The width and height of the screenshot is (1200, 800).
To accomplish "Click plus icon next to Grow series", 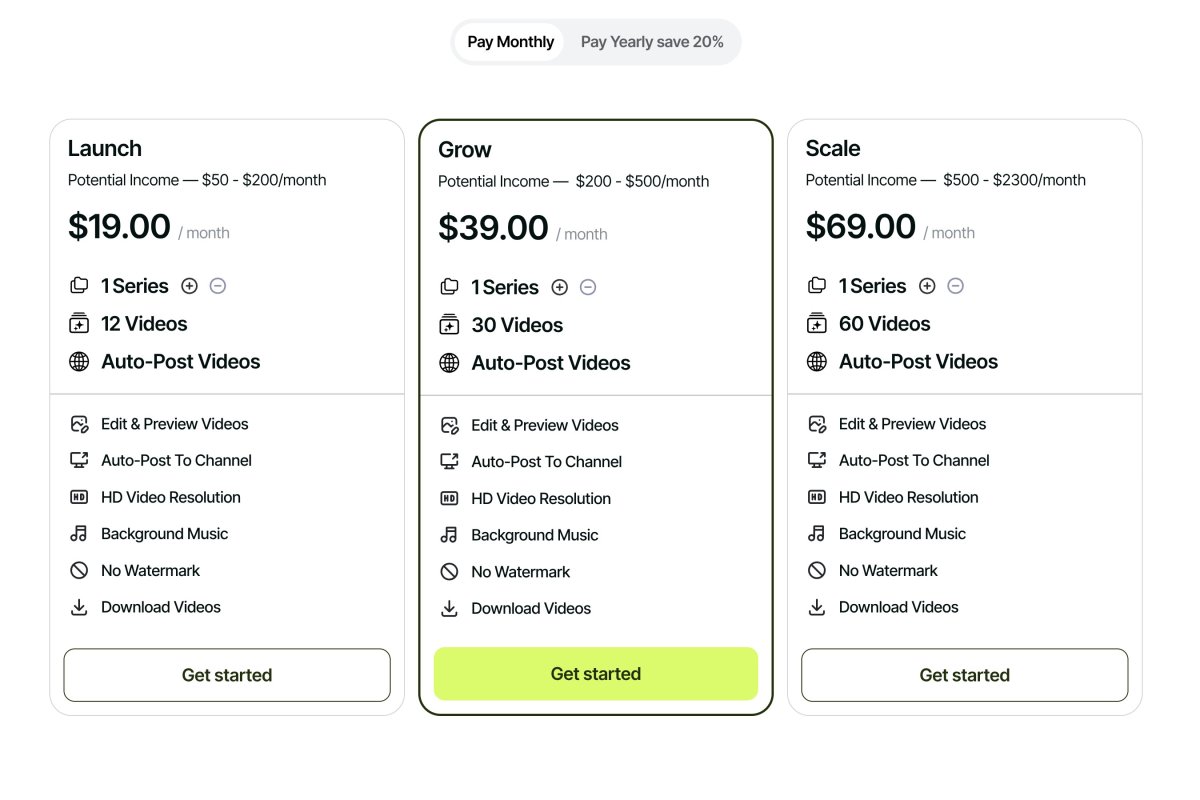I will 560,287.
